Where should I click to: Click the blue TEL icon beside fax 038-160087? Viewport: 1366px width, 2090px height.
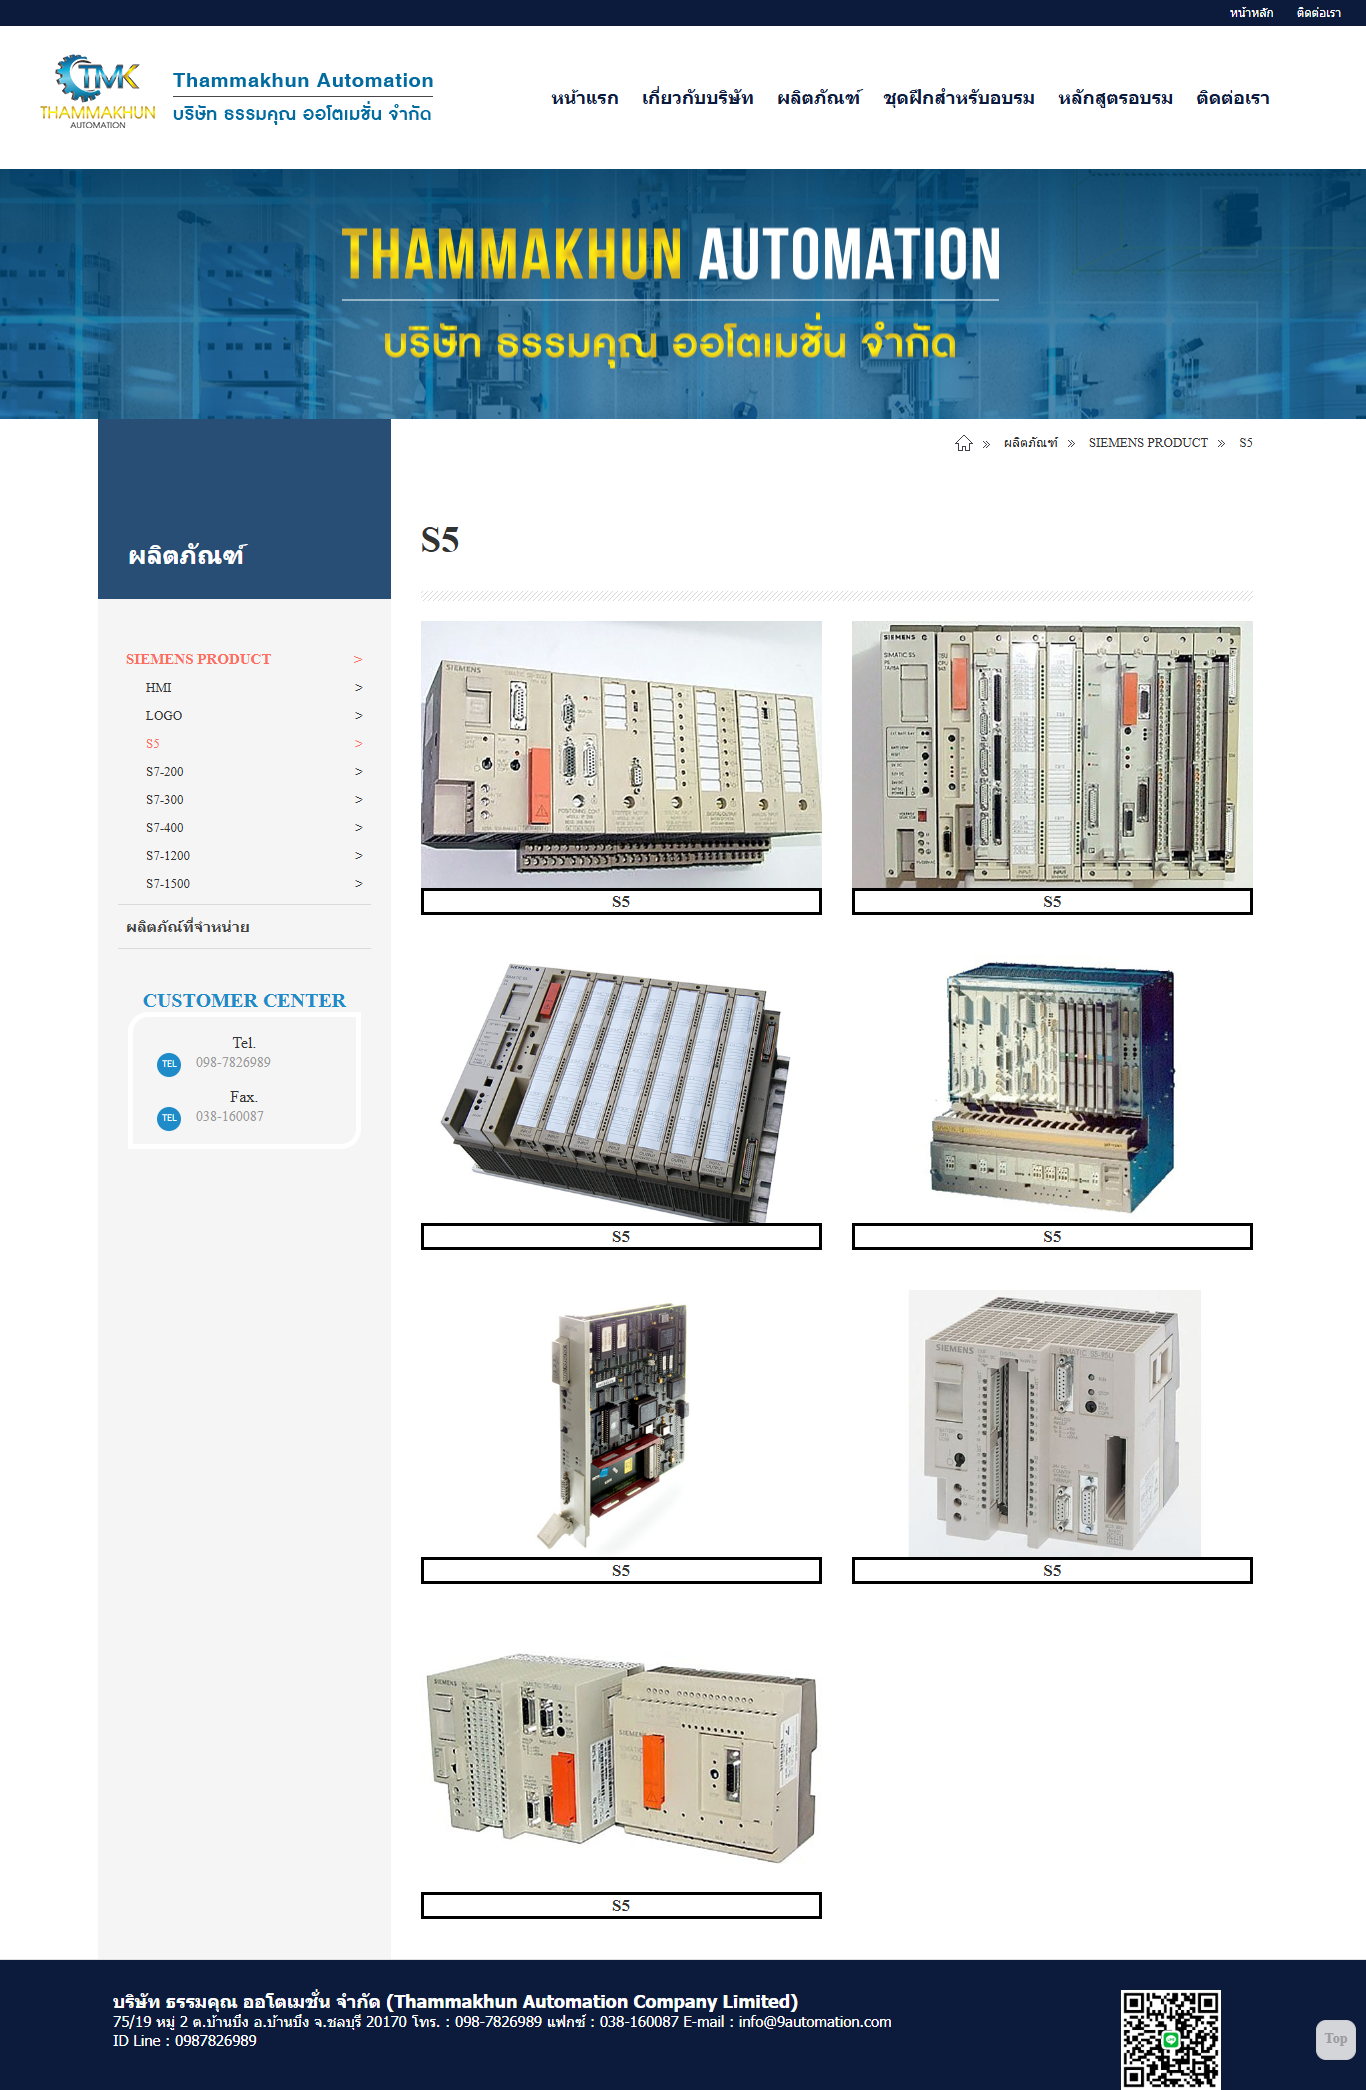pos(169,1118)
